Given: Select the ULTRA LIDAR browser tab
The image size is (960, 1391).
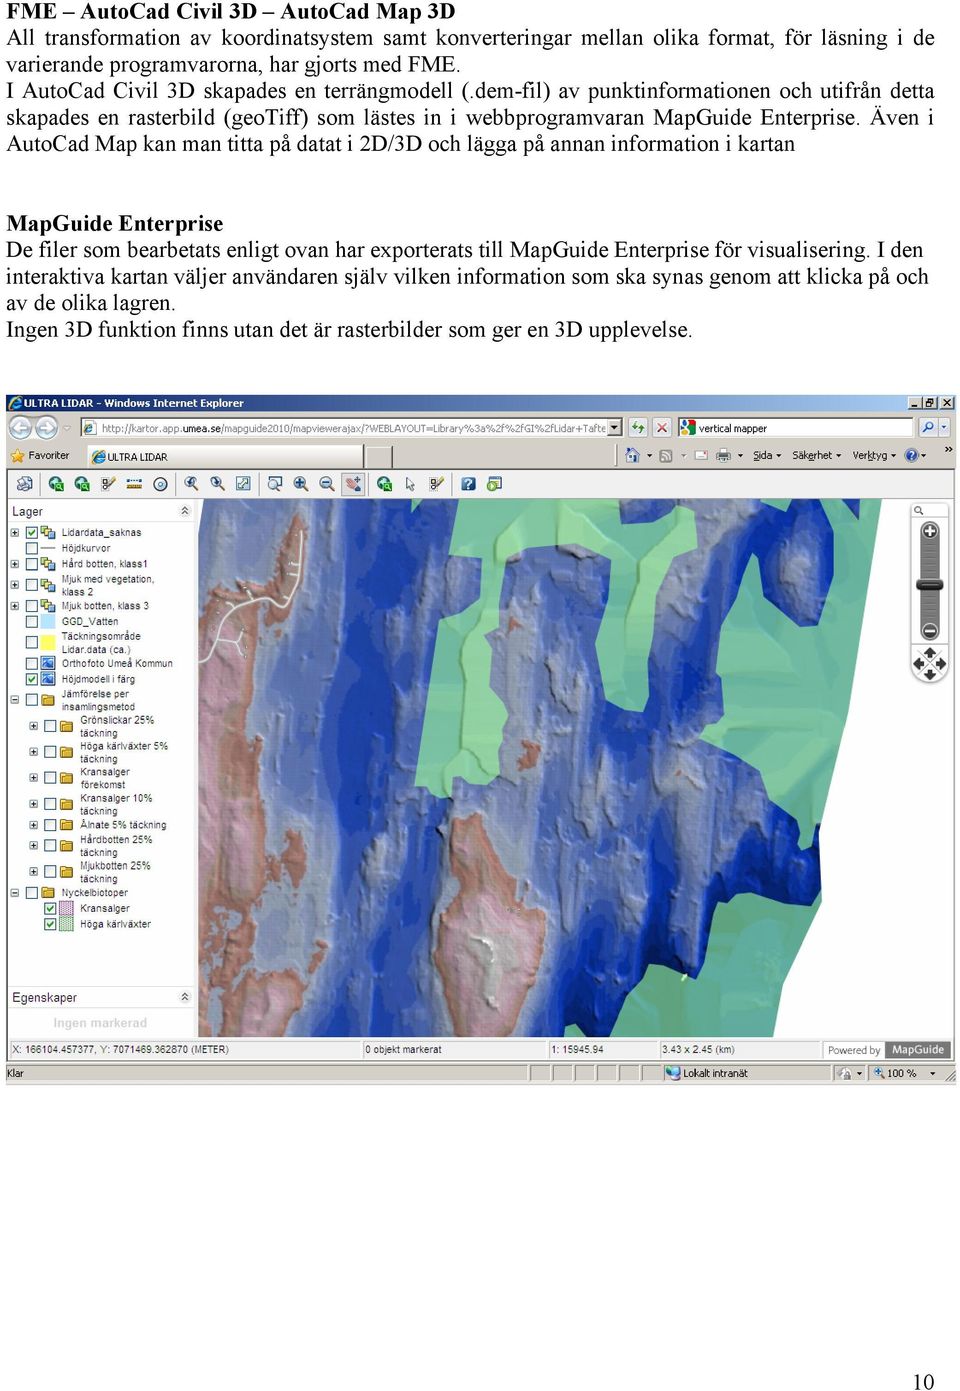Looking at the screenshot, I should [226, 456].
